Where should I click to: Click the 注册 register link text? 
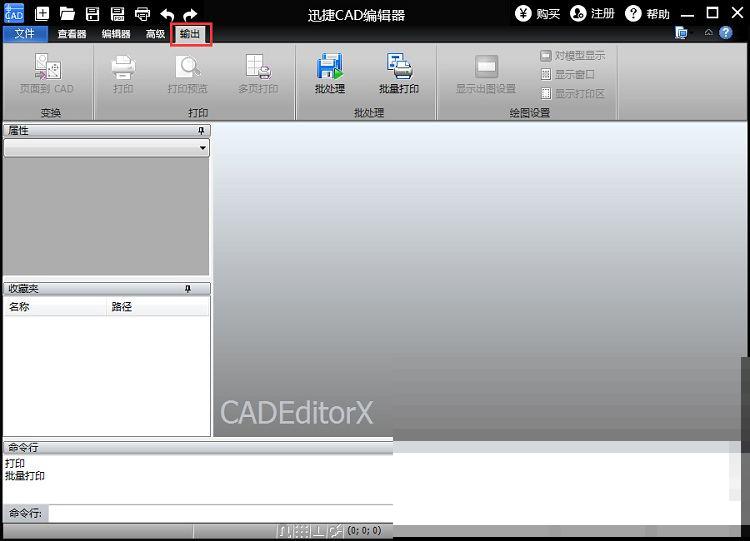point(603,14)
